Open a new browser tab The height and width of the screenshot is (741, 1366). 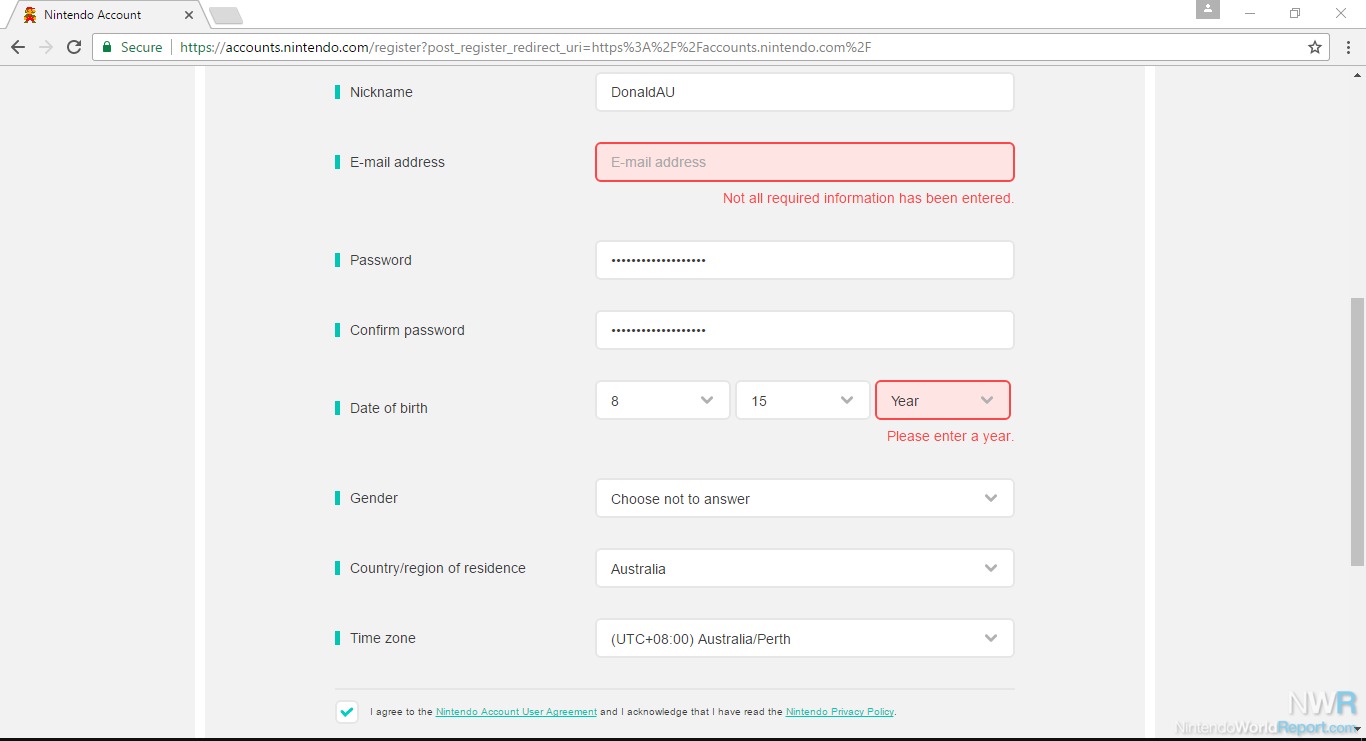(x=227, y=16)
